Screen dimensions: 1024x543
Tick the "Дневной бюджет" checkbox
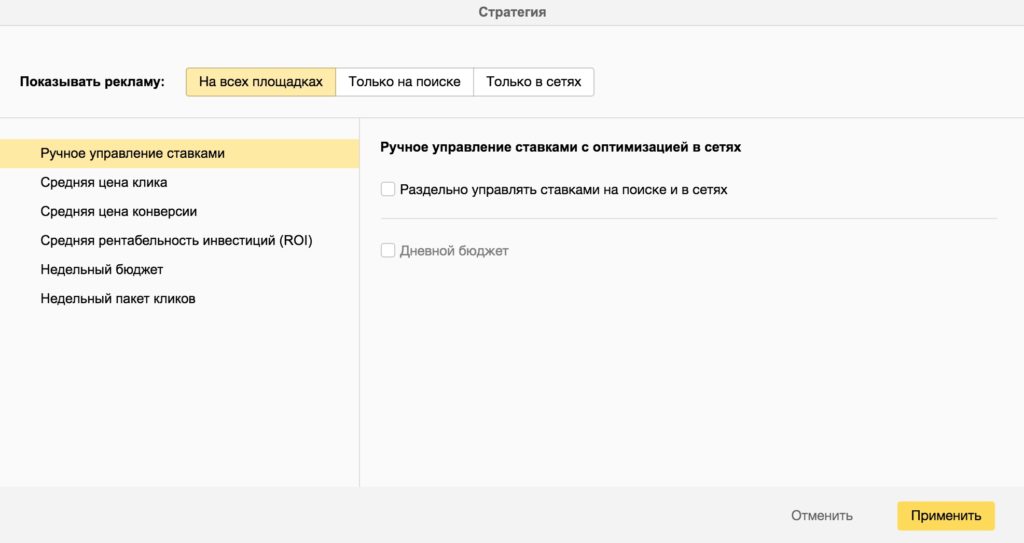coord(388,251)
